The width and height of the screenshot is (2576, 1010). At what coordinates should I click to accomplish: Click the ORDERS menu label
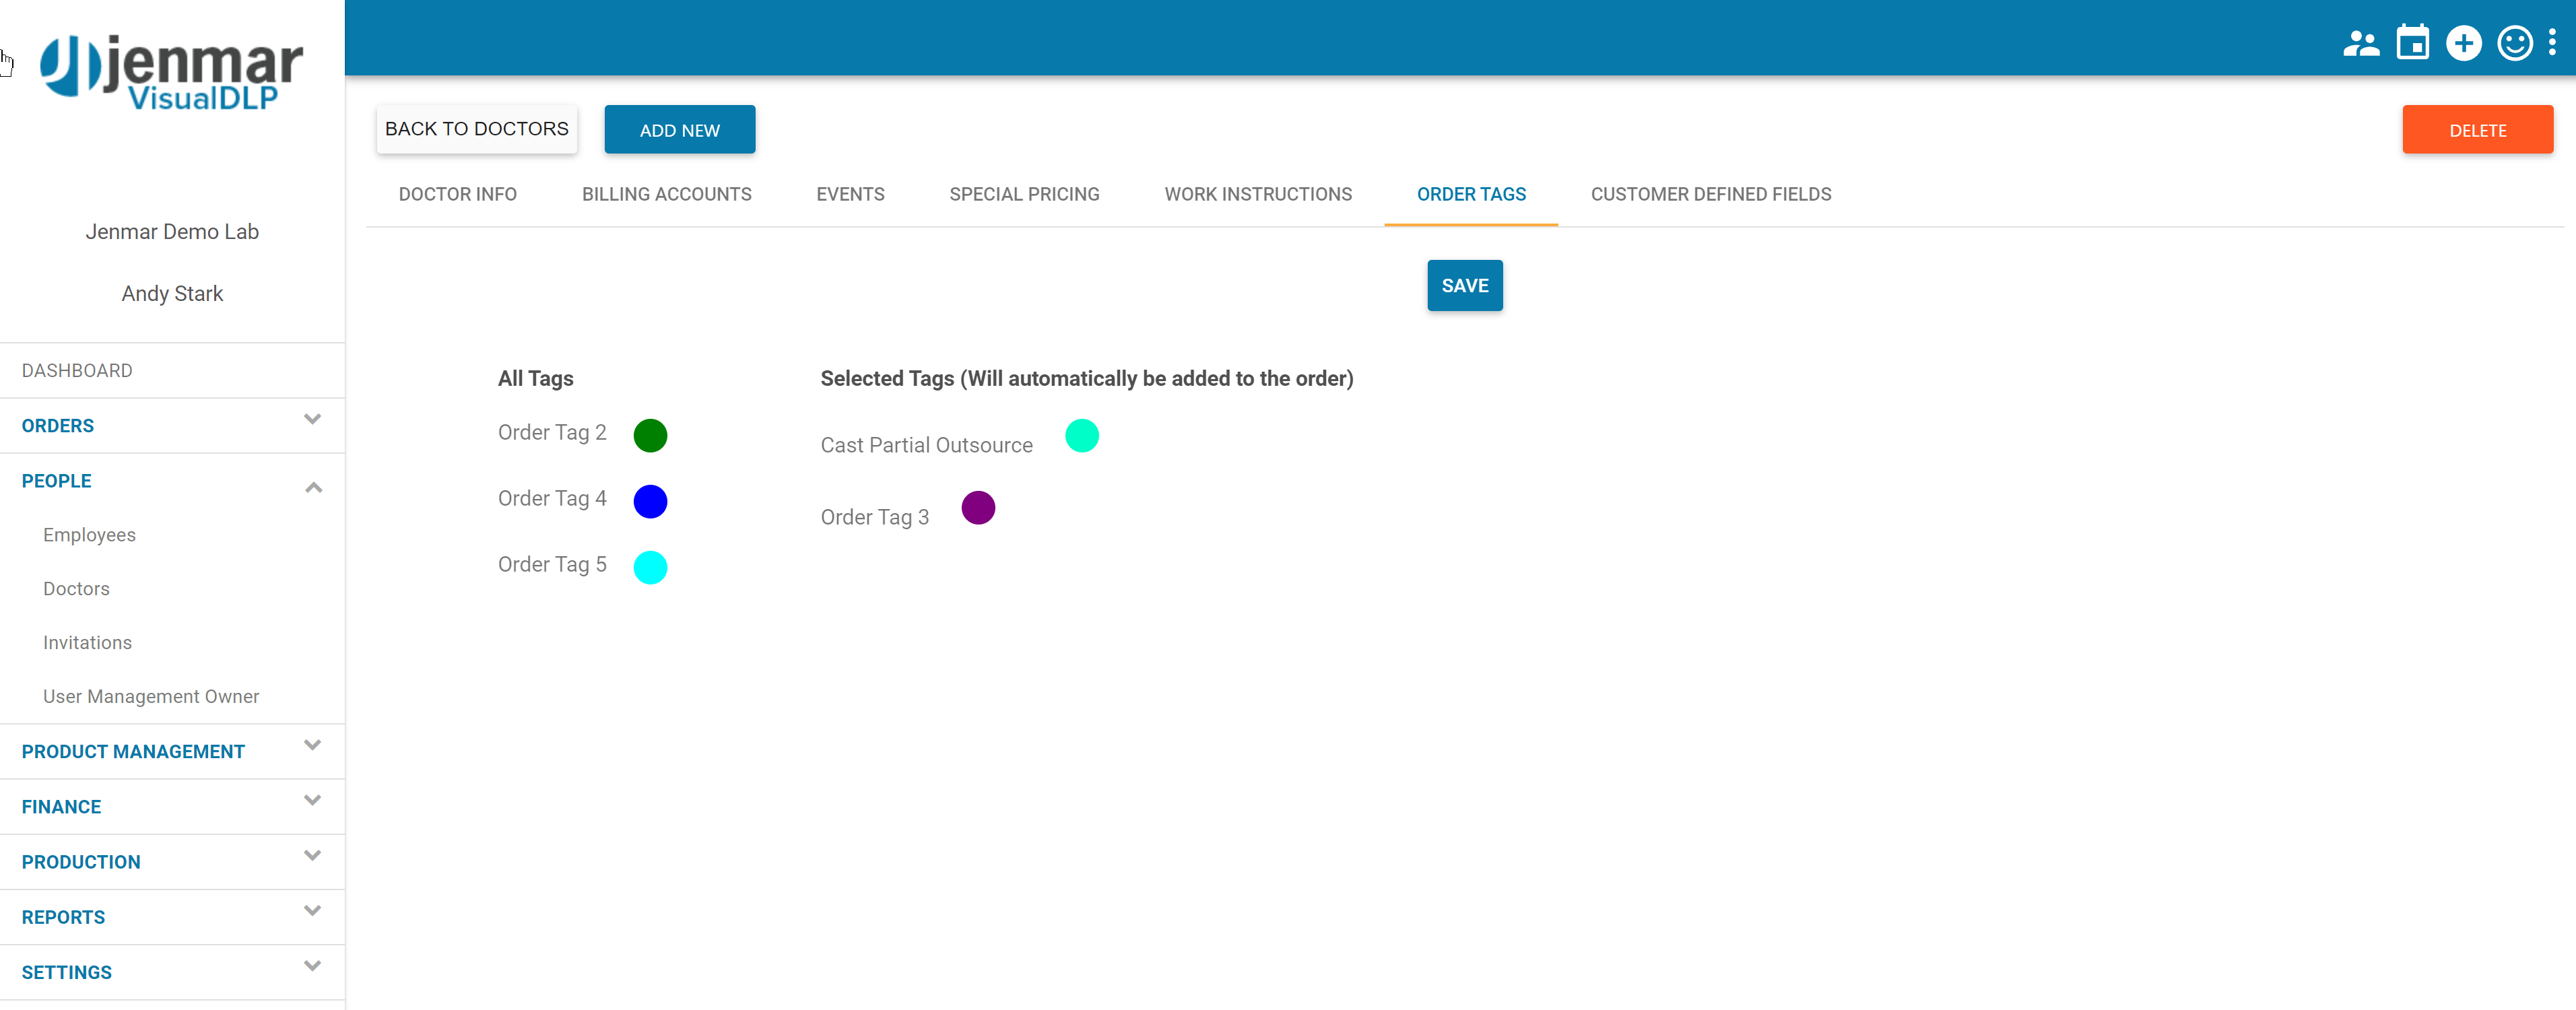pos(57,426)
